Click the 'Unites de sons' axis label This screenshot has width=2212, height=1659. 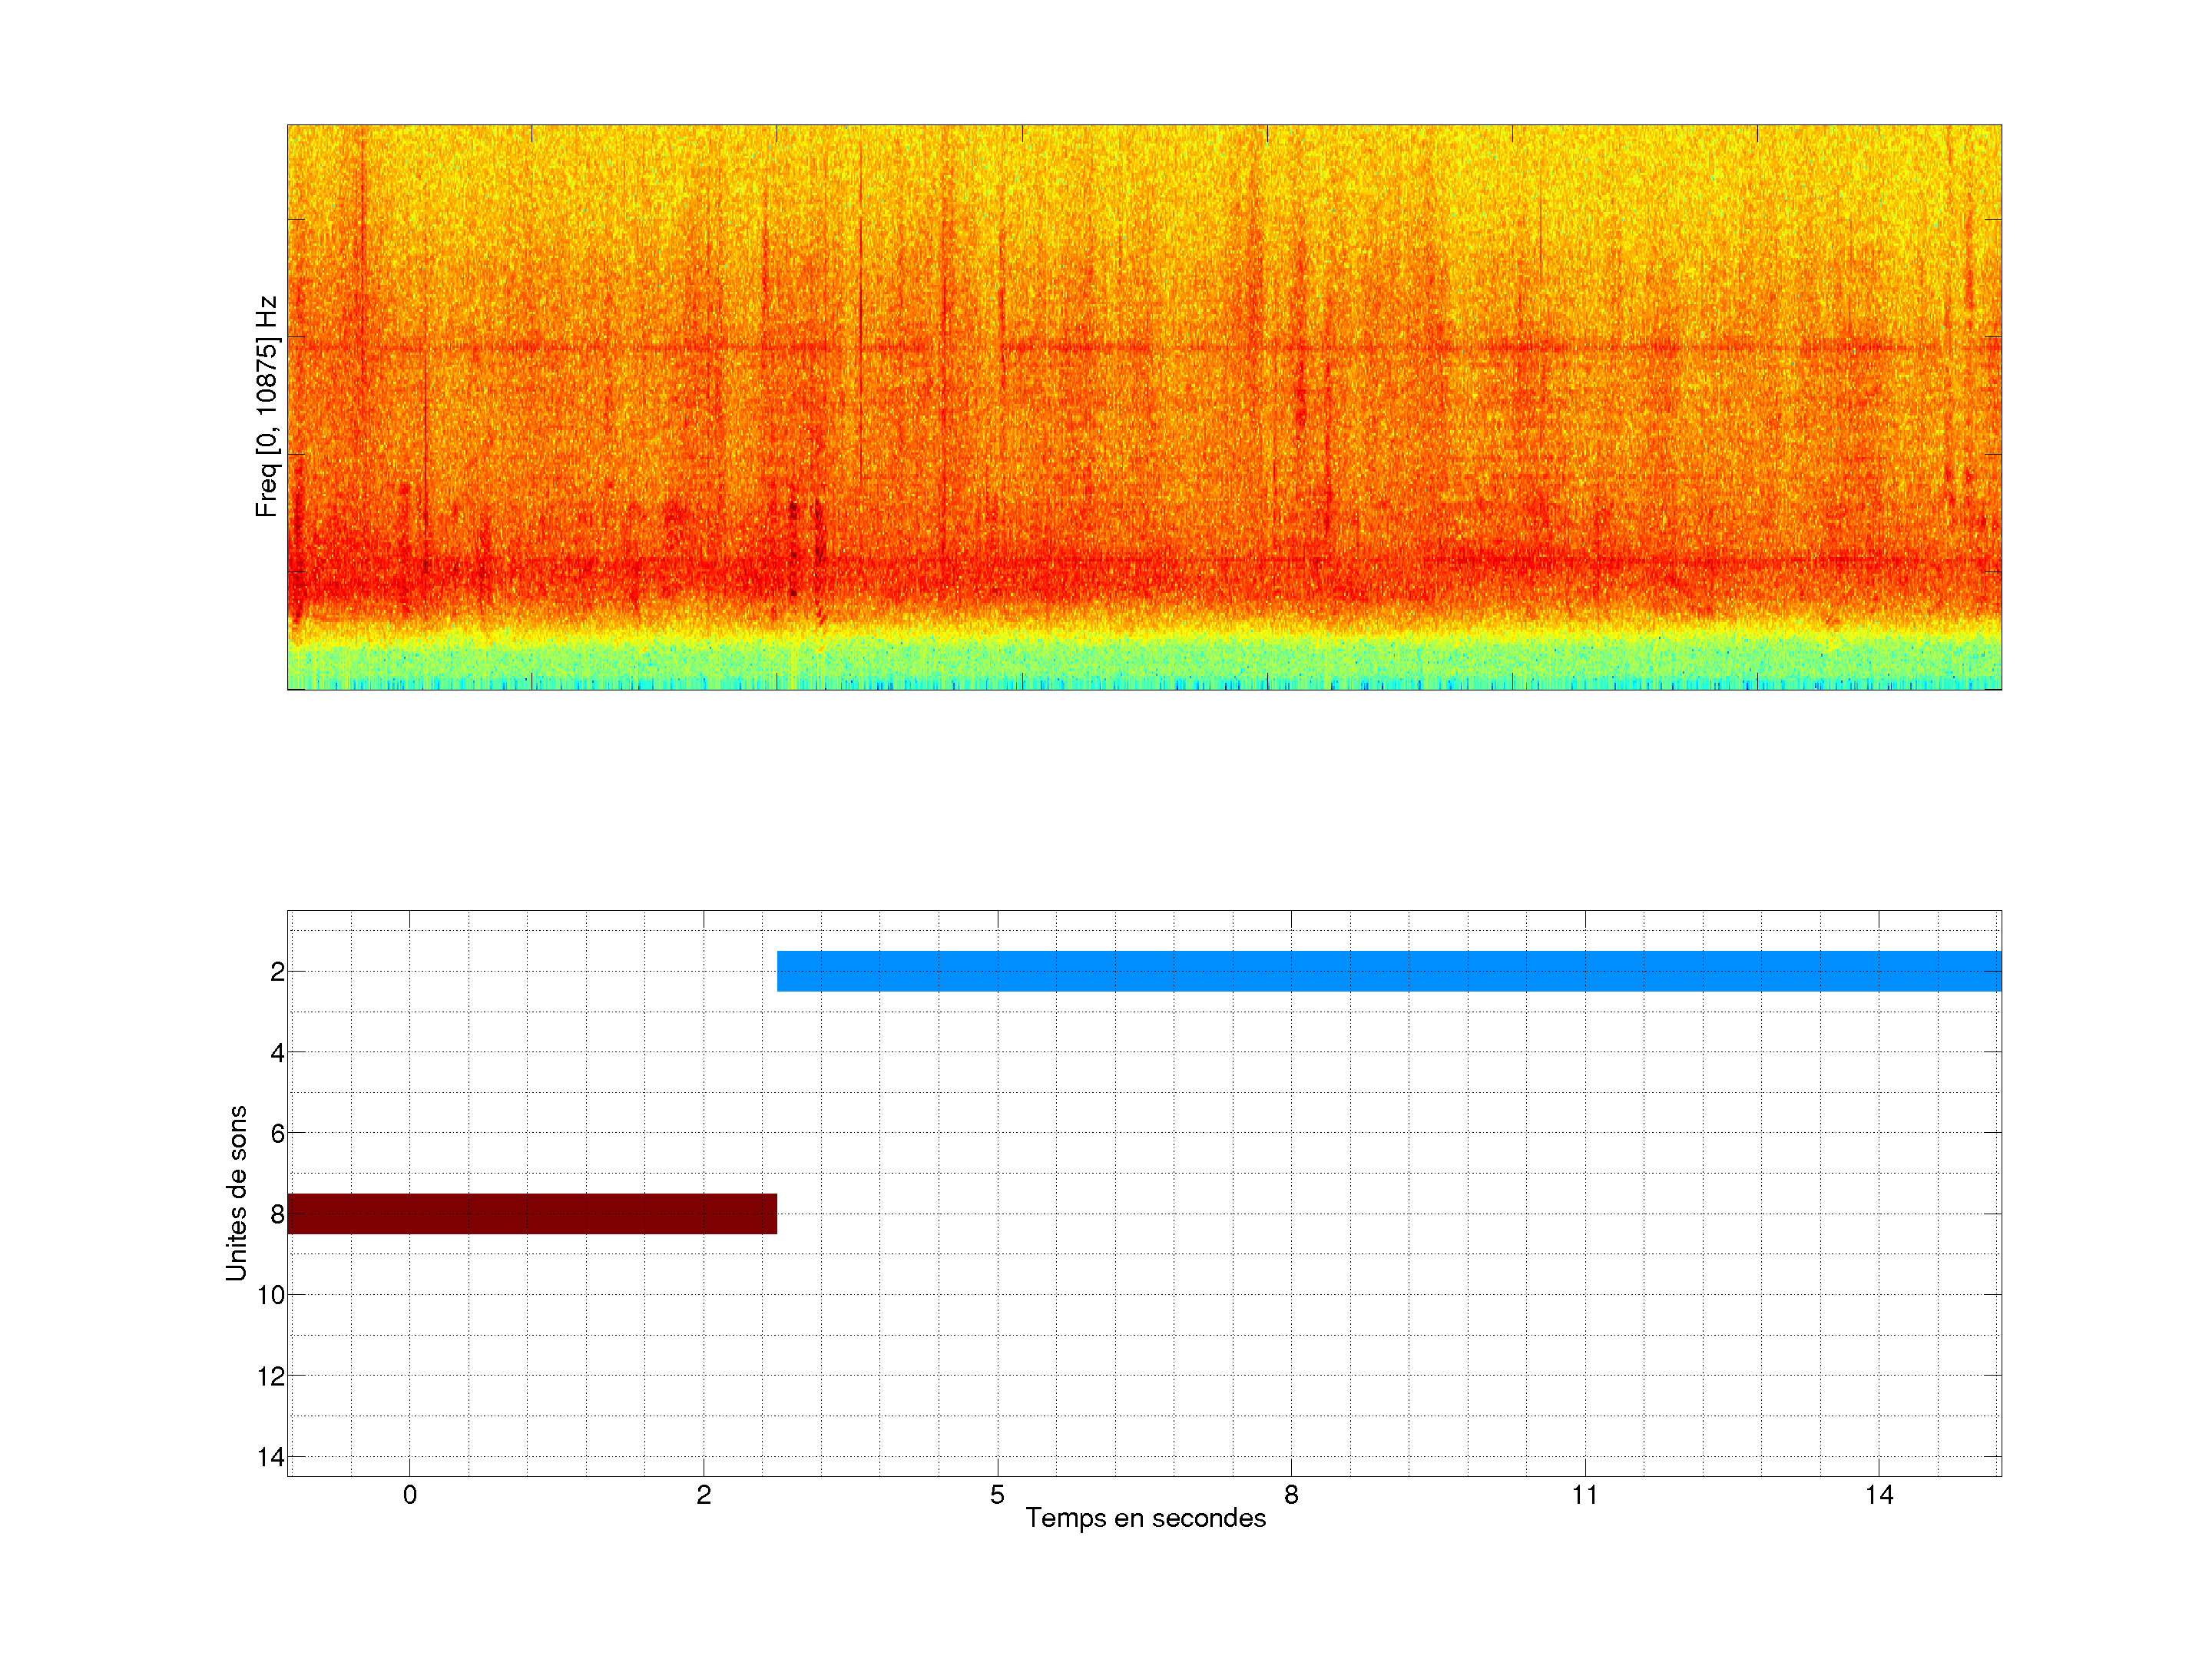click(237, 1192)
